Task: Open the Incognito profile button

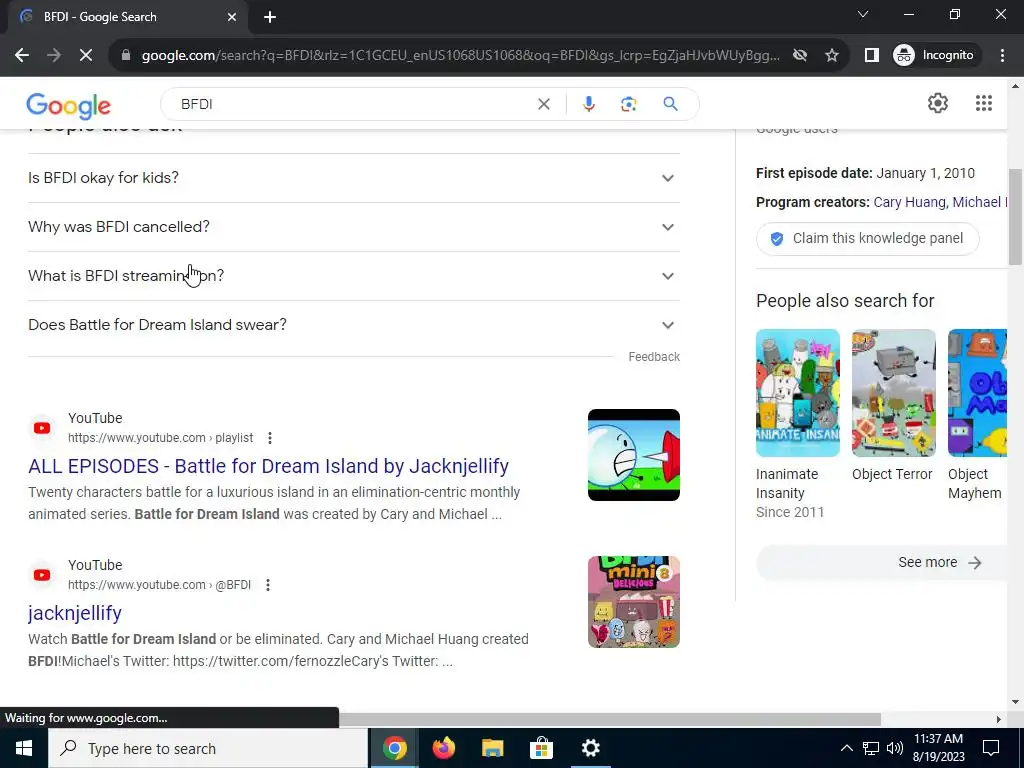Action: coord(934,56)
